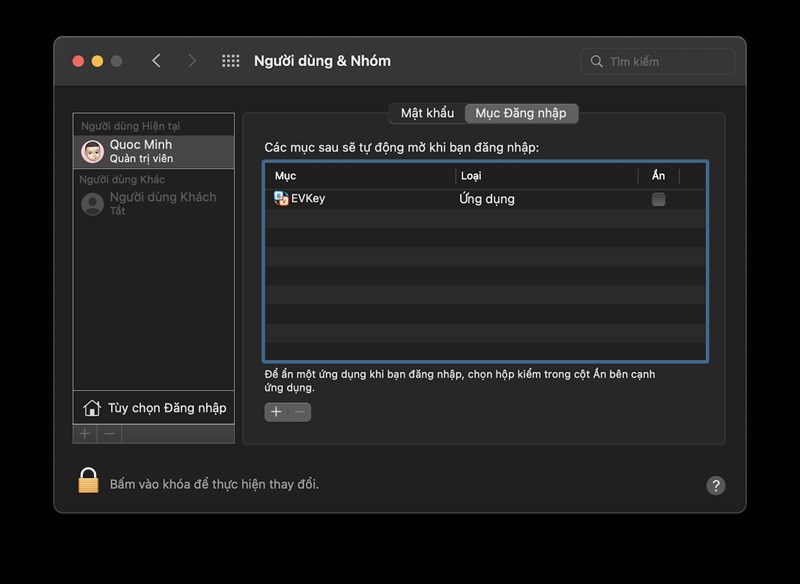Open help with the question mark button
This screenshot has height=584, width=800.
click(x=716, y=486)
